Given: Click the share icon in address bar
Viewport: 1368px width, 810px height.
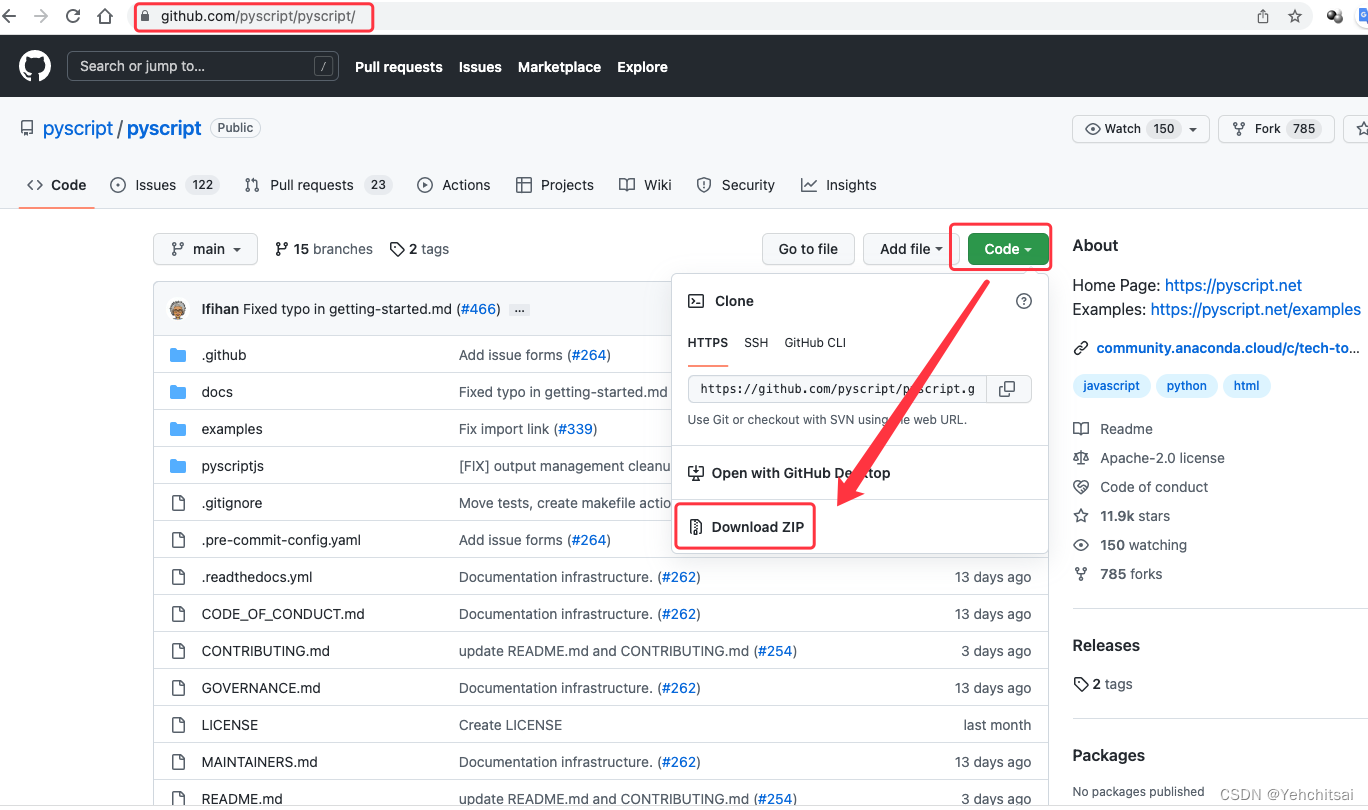Looking at the screenshot, I should pyautogui.click(x=1263, y=16).
